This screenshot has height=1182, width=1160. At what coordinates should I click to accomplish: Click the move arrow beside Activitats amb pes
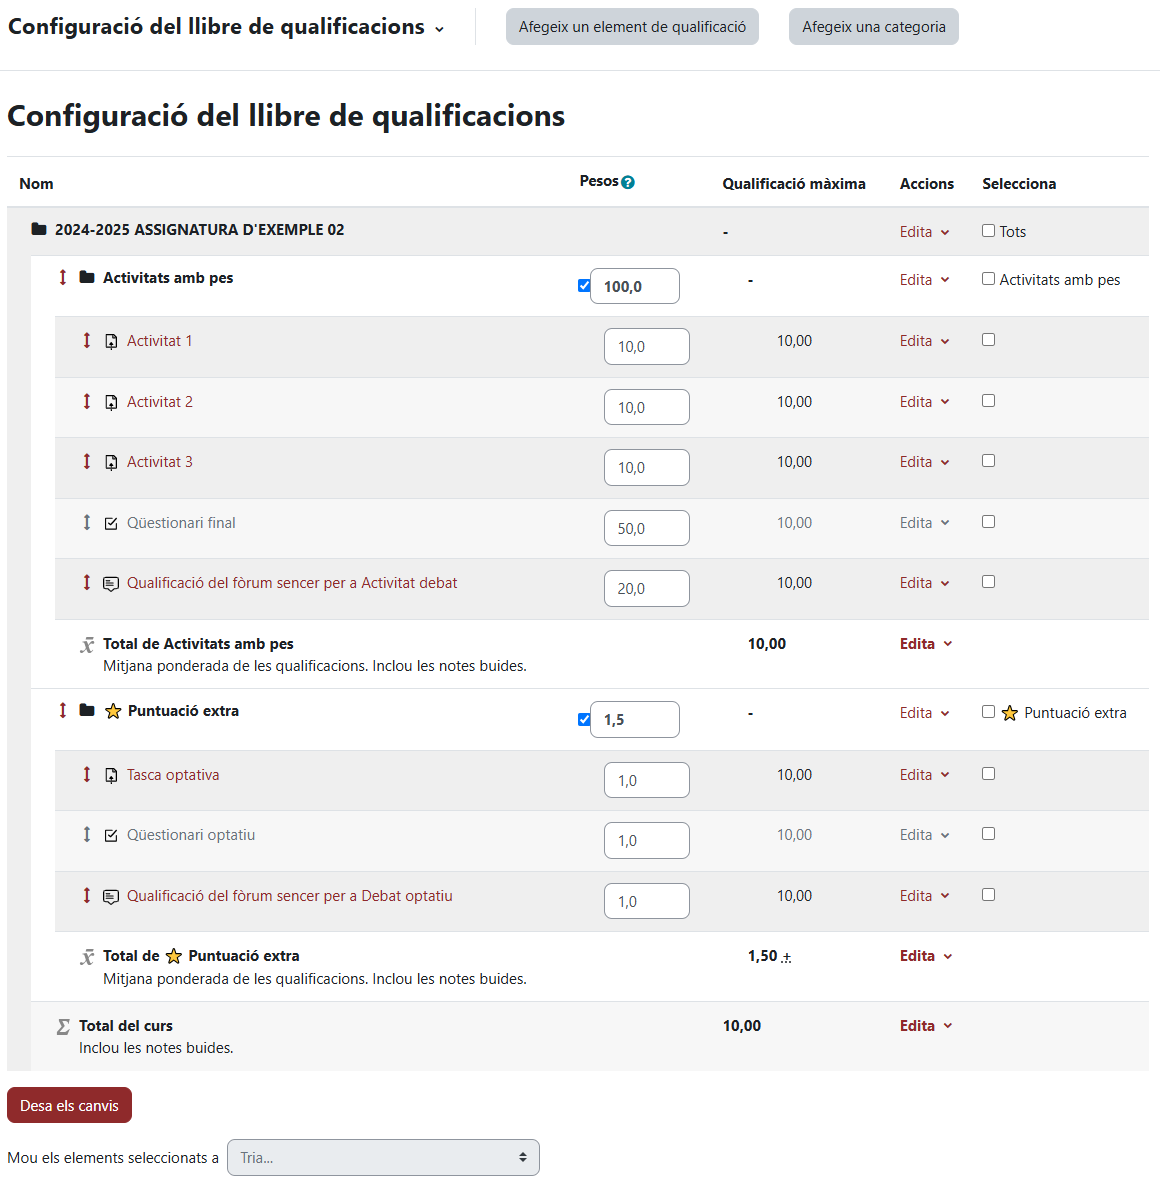pos(63,278)
